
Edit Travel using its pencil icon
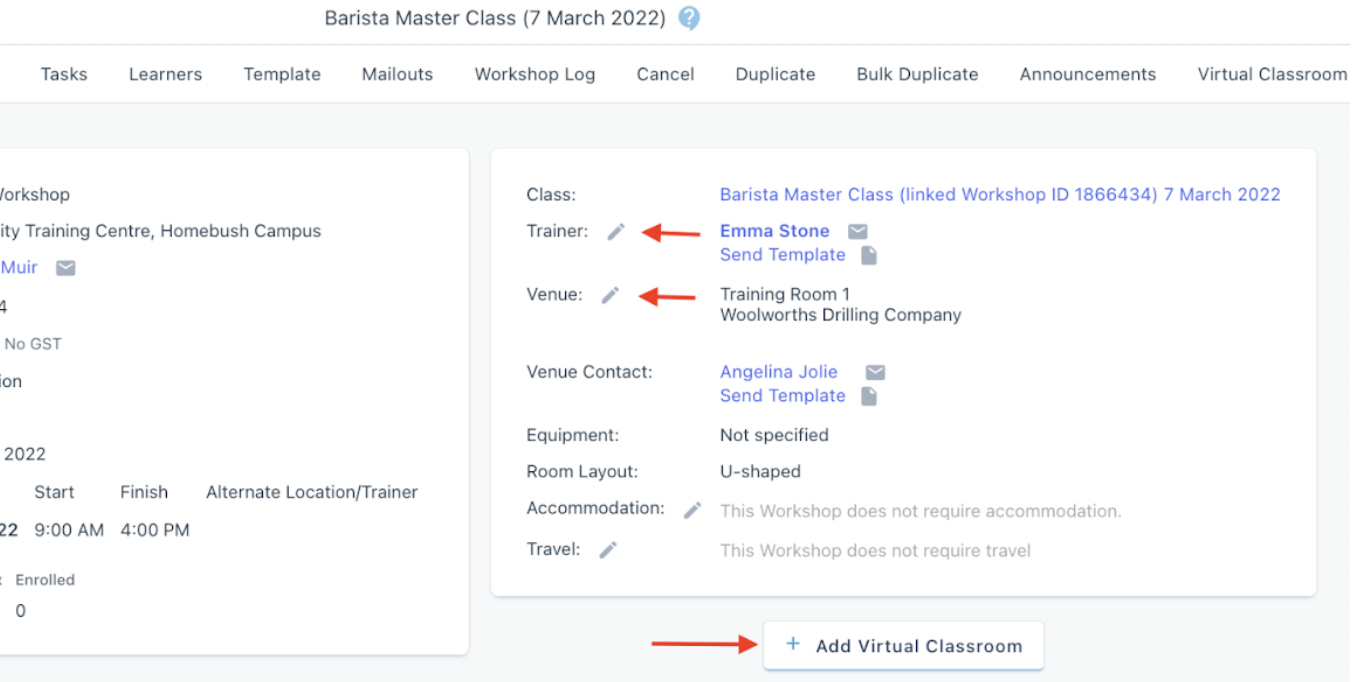[x=608, y=550]
